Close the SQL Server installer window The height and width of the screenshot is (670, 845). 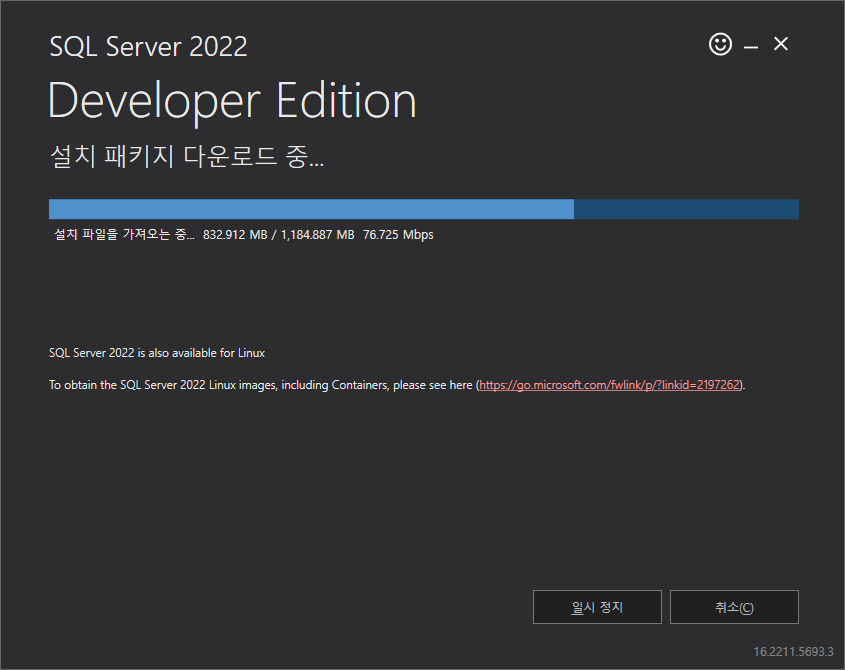pos(780,44)
